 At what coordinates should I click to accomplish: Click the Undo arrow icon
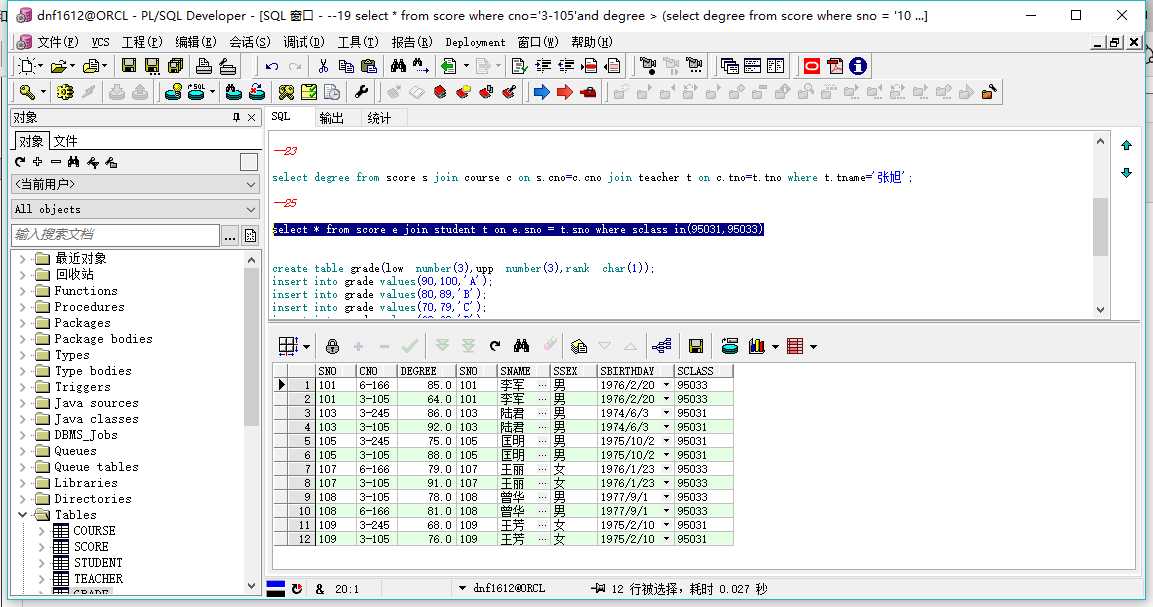pyautogui.click(x=271, y=66)
